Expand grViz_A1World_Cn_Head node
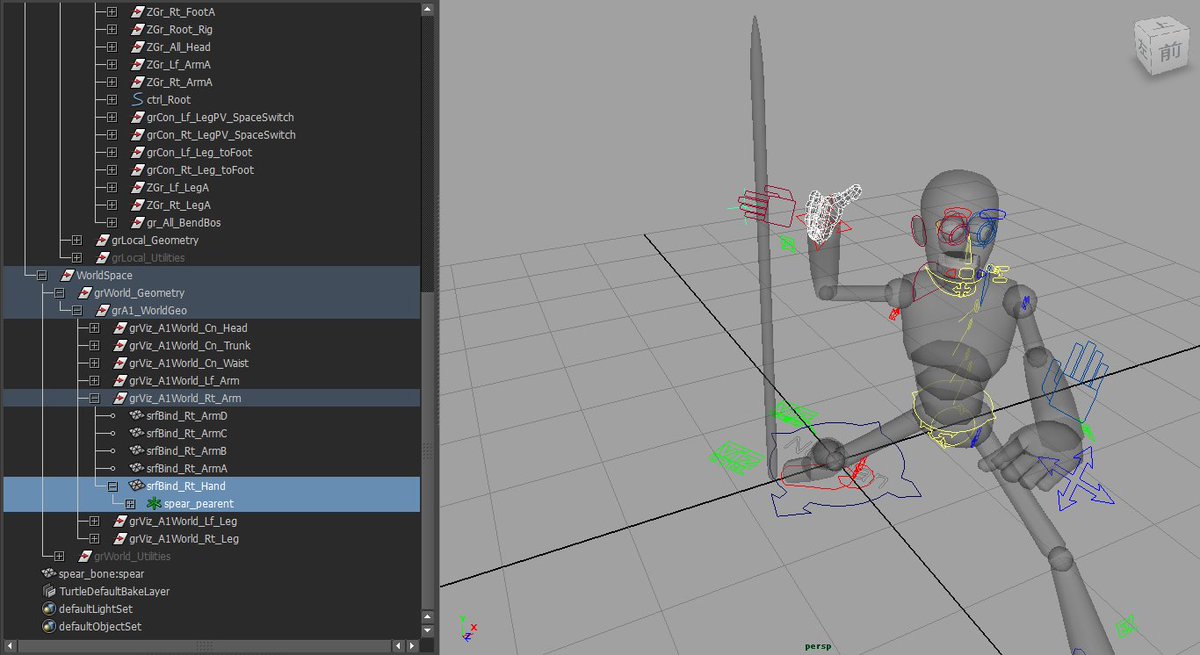This screenshot has height=655, width=1200. click(x=94, y=328)
